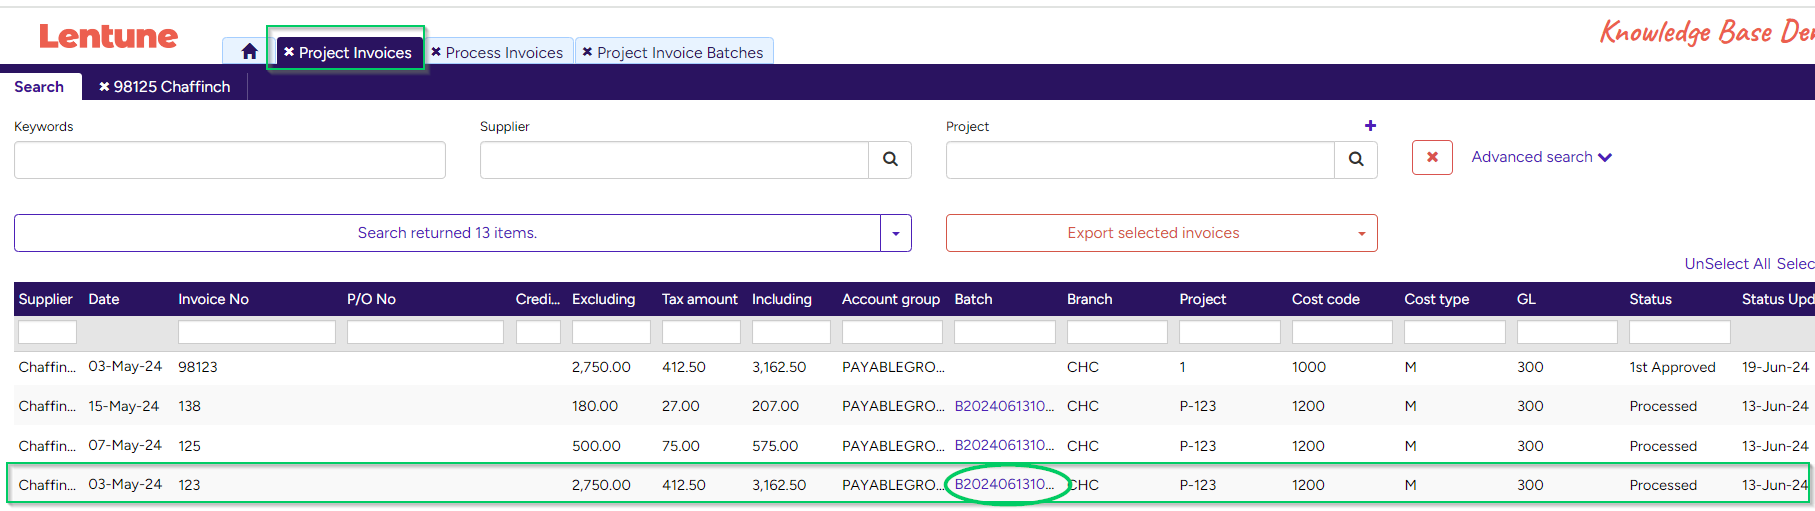Close the Project Invoice Batches tab with its X
The width and height of the screenshot is (1815, 511).
(587, 52)
